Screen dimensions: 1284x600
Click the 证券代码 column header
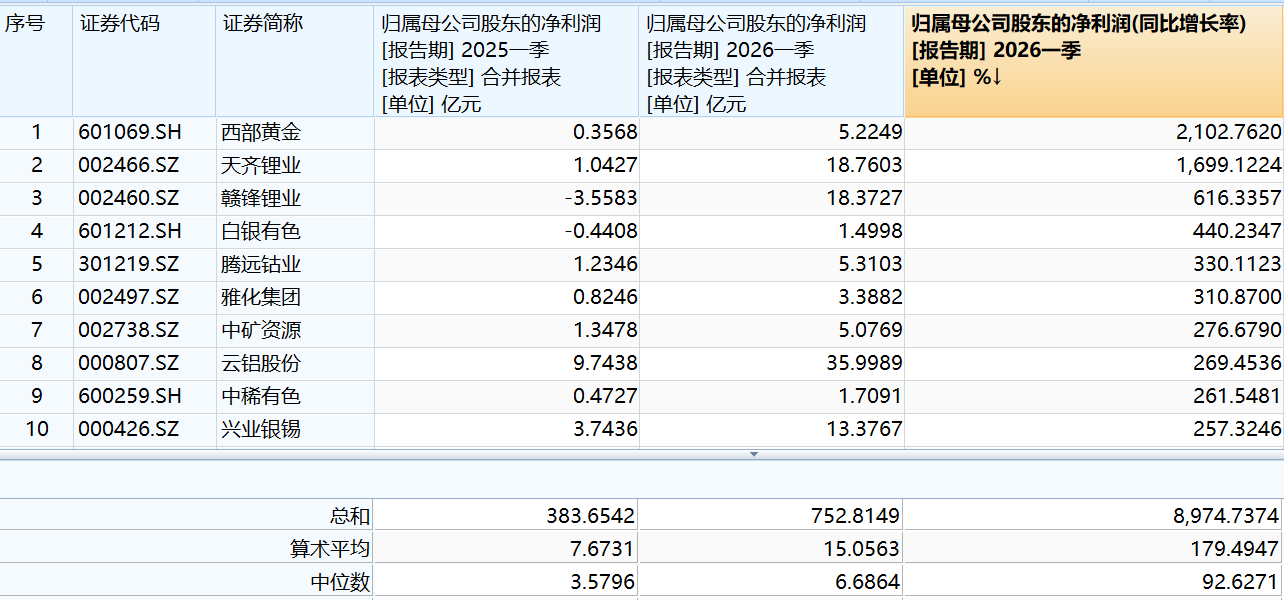144,61
